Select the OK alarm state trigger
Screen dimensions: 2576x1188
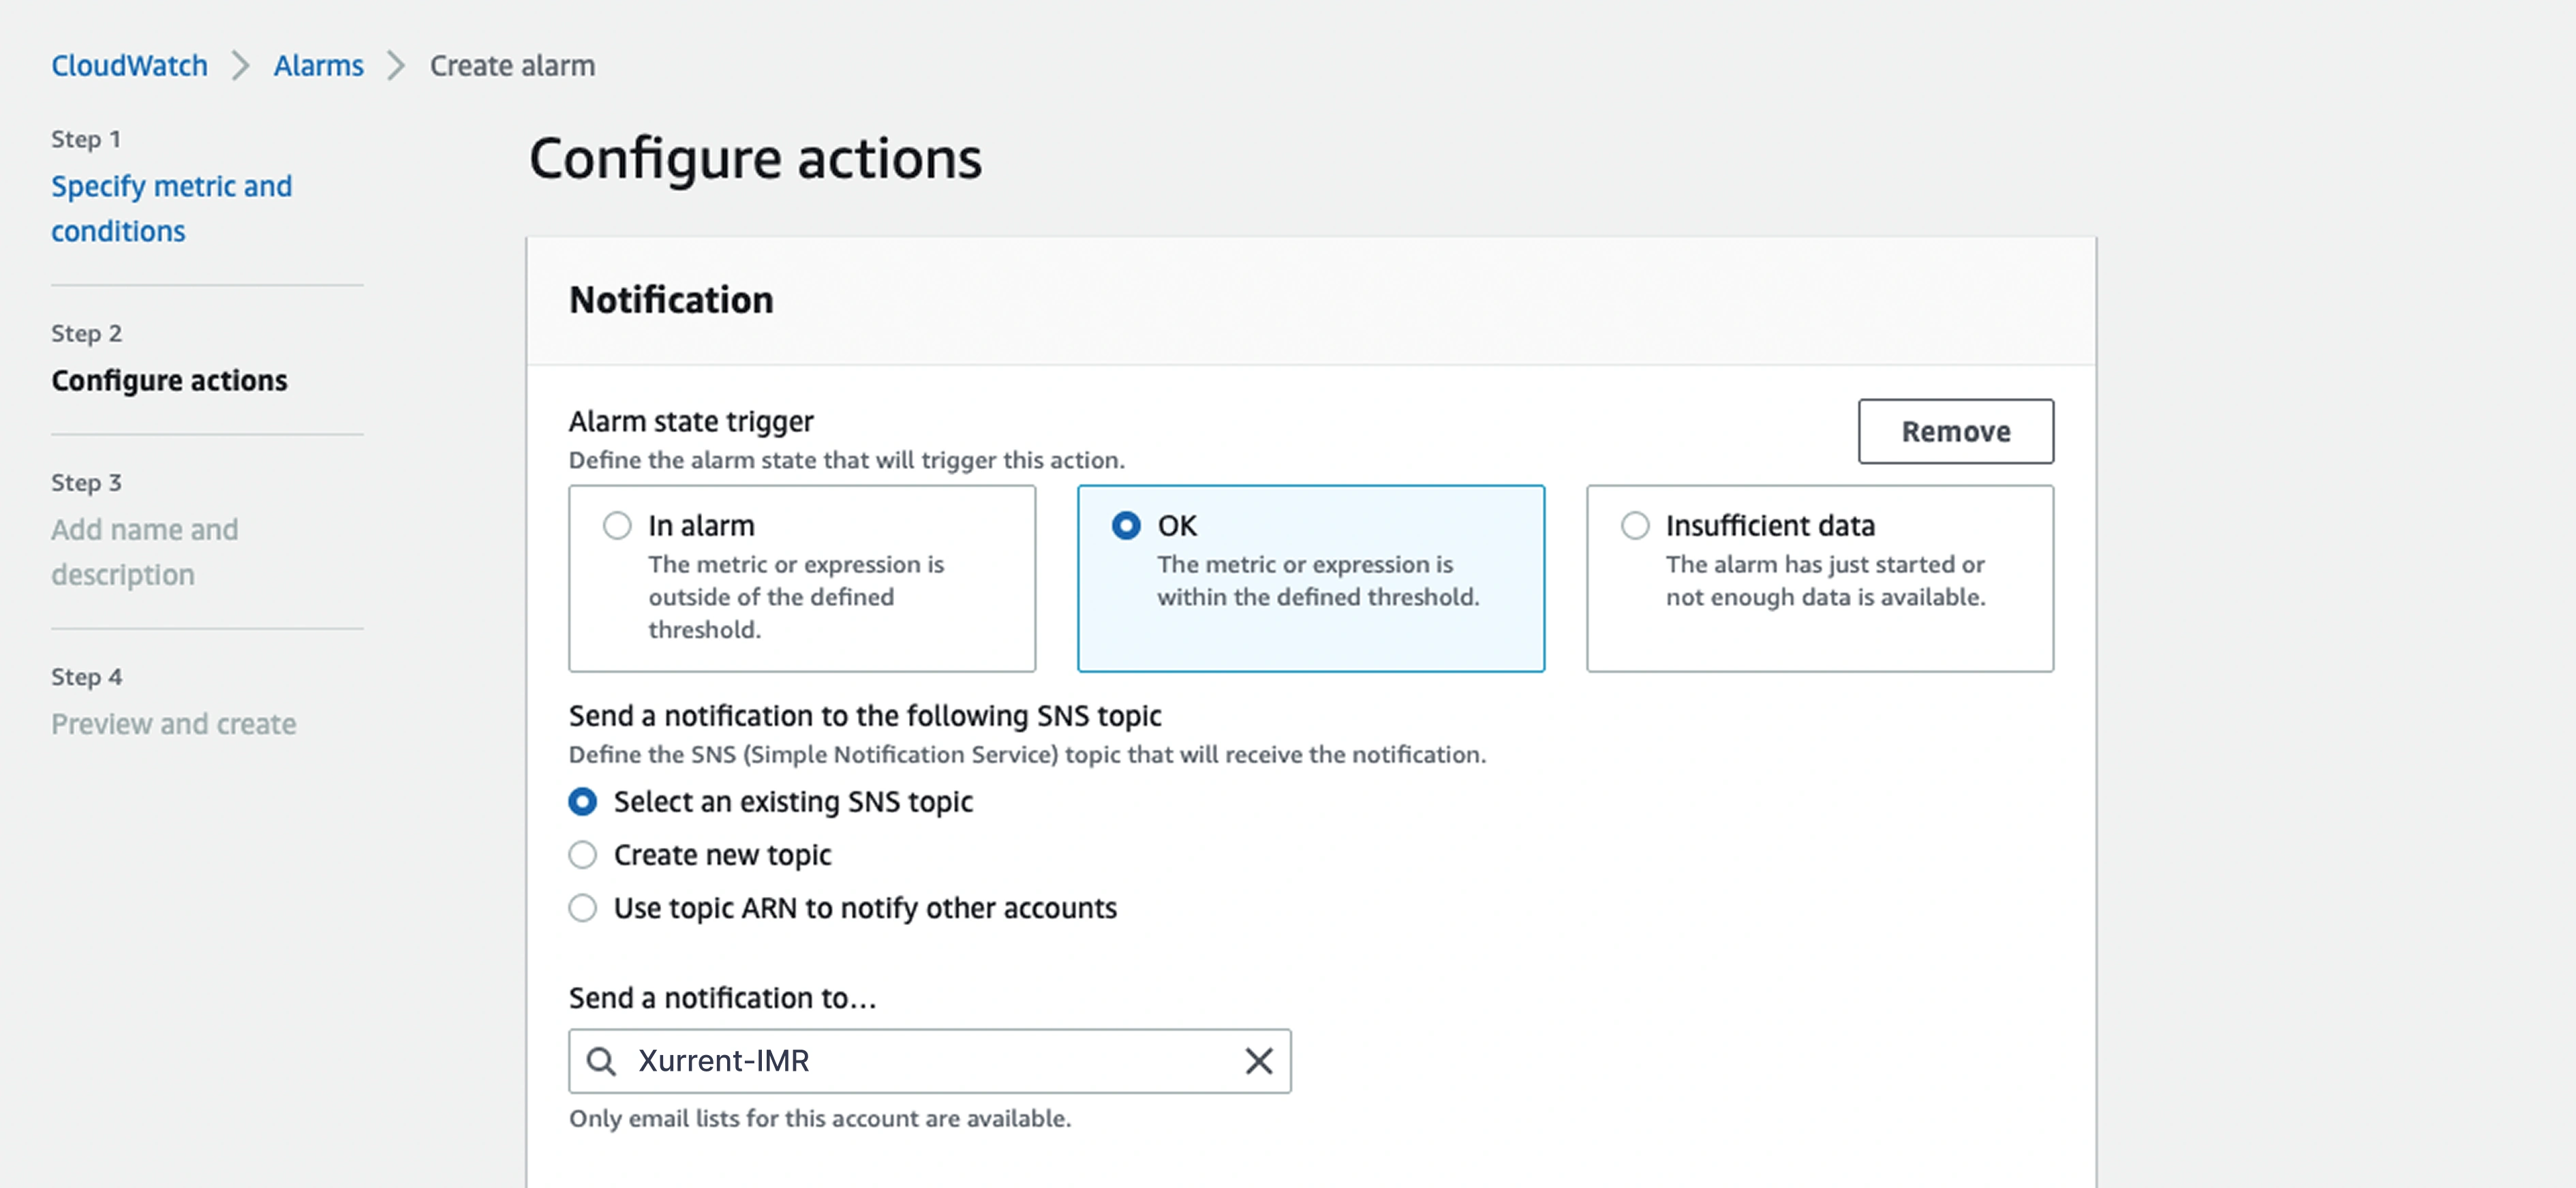click(1126, 526)
